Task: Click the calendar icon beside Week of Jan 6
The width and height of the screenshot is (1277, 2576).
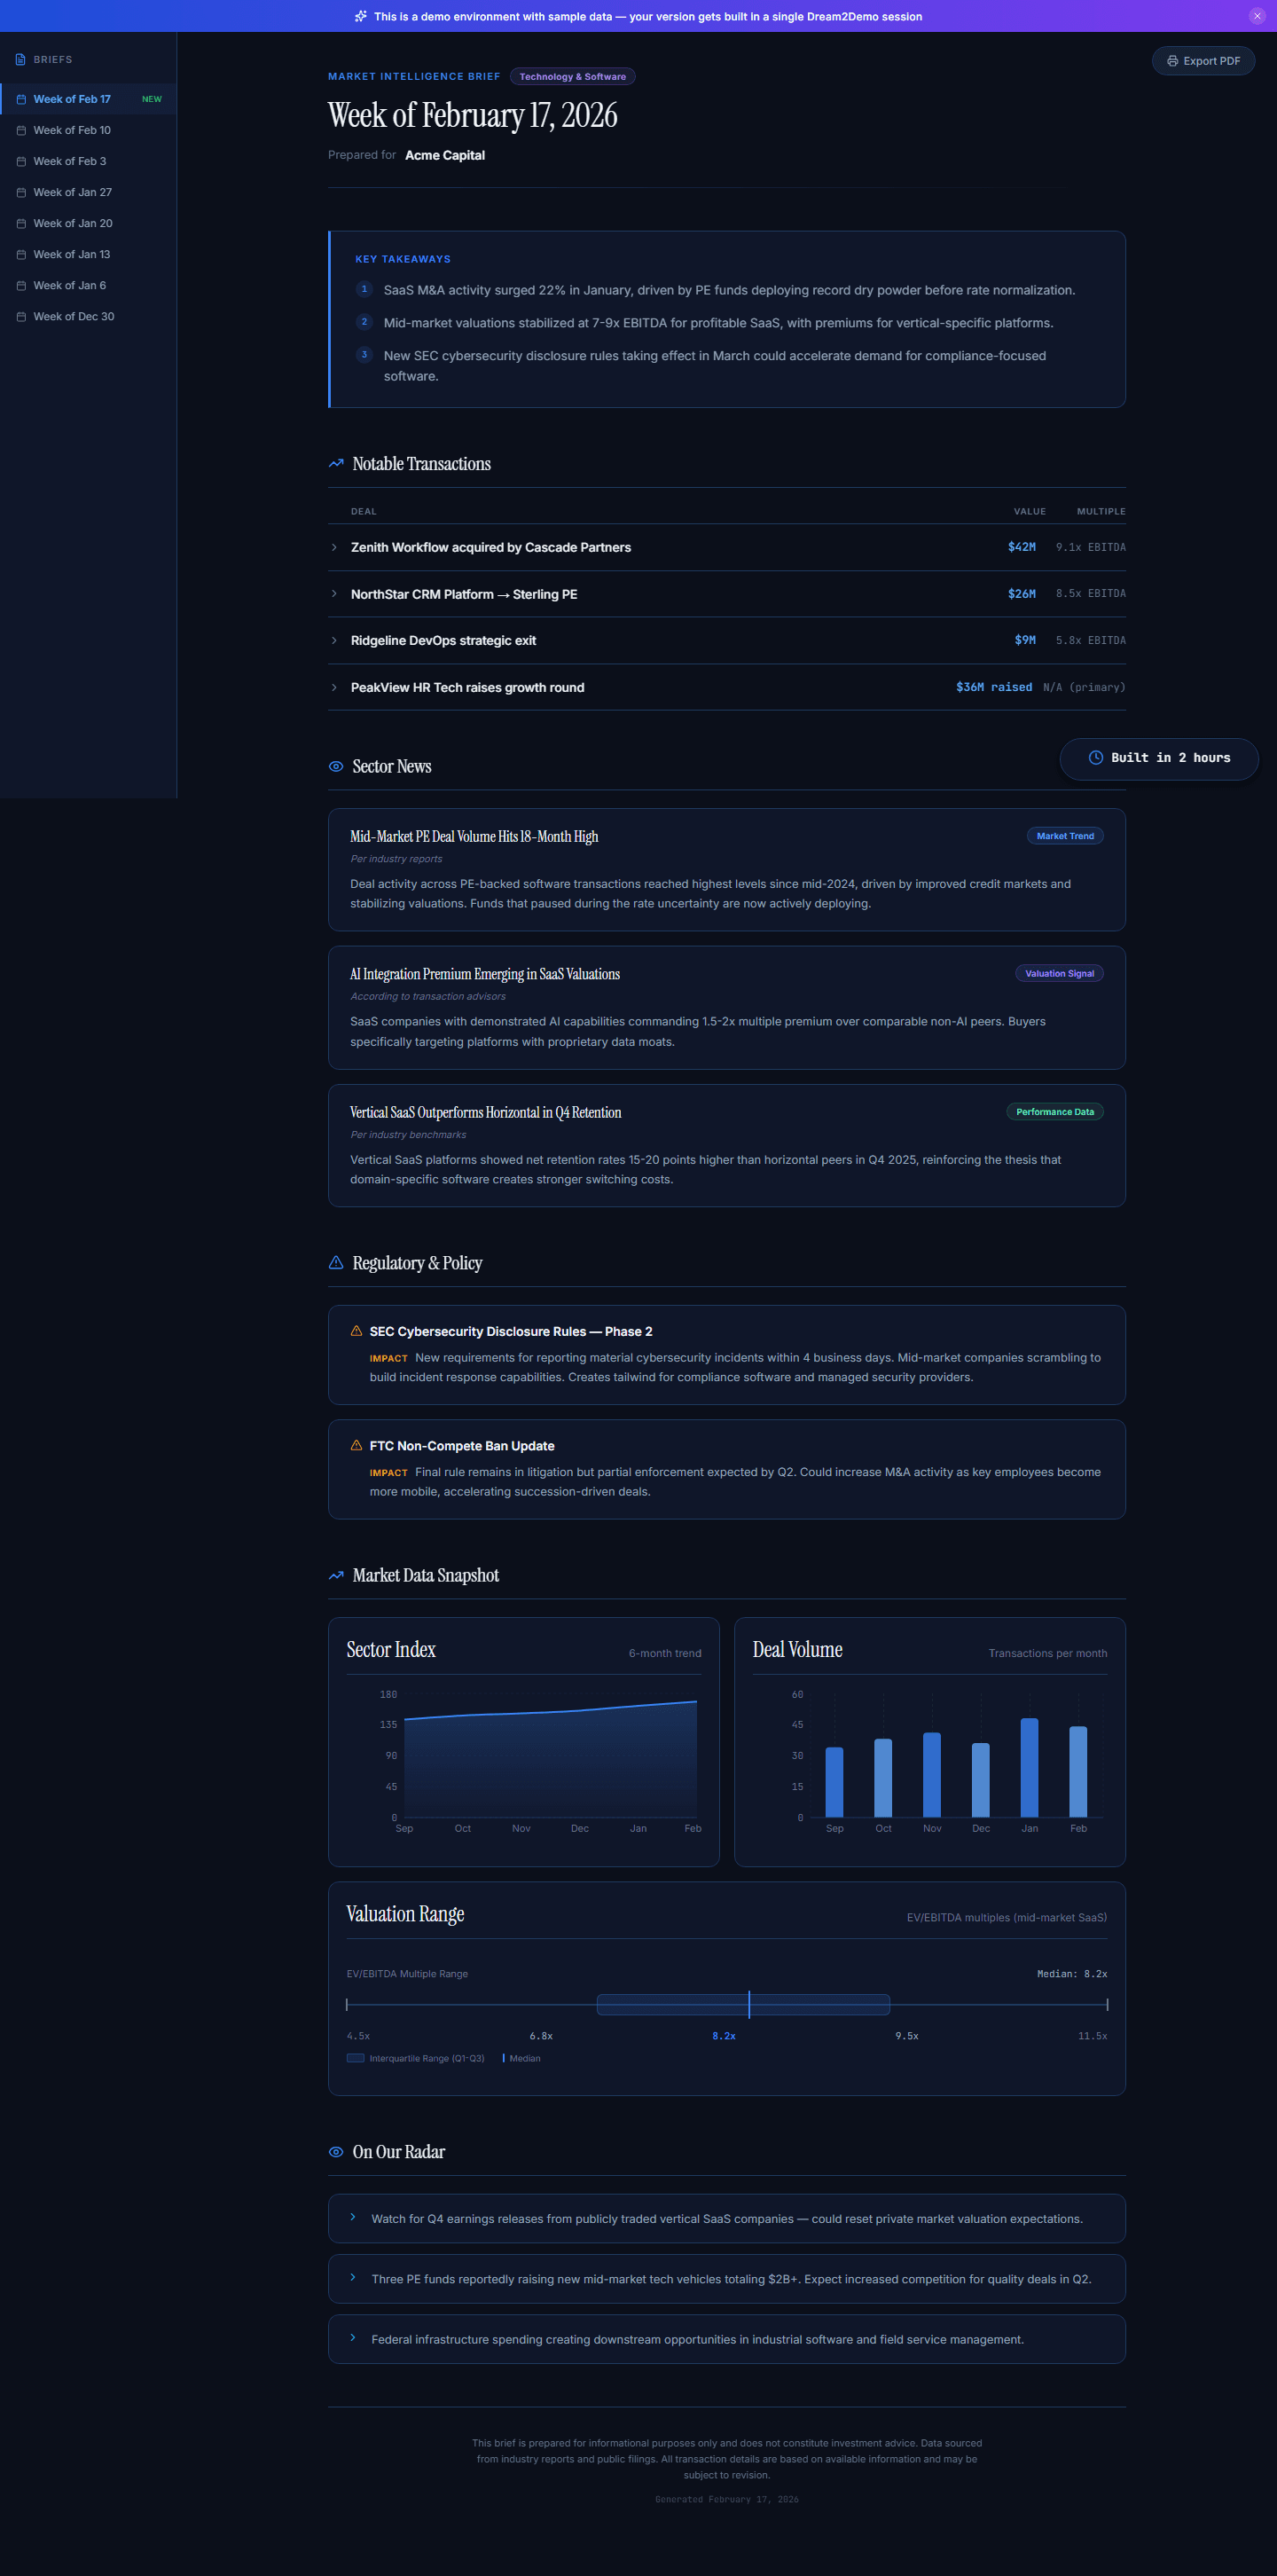Action: pyautogui.click(x=21, y=286)
